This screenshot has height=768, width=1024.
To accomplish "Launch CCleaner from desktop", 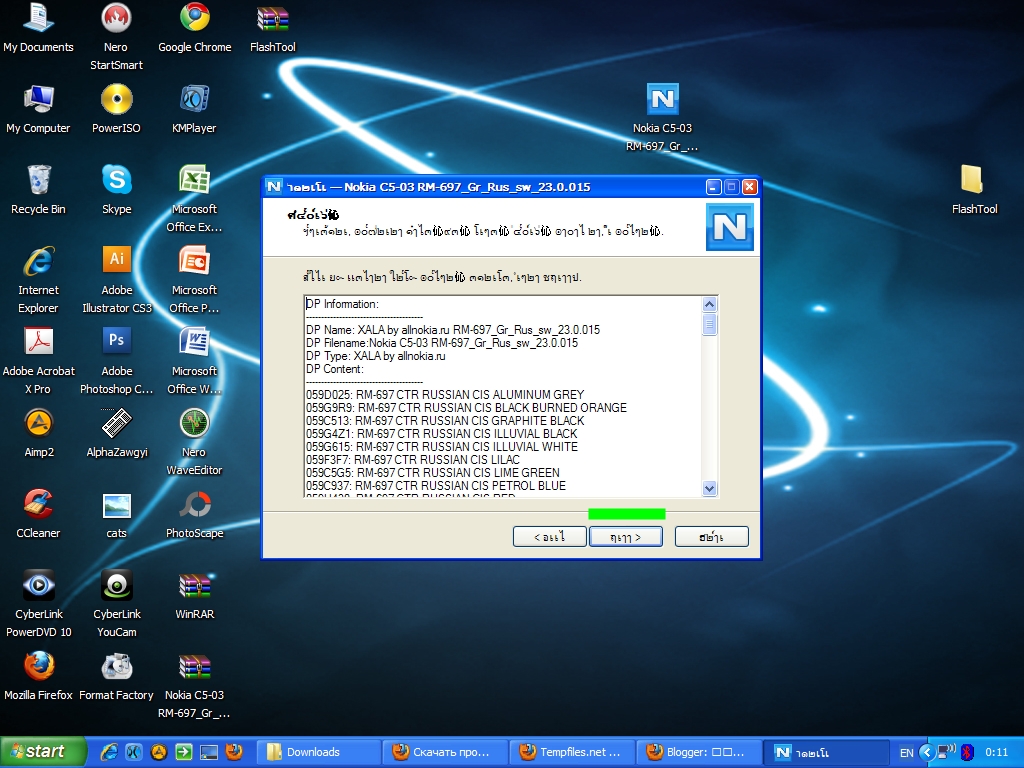I will point(38,514).
